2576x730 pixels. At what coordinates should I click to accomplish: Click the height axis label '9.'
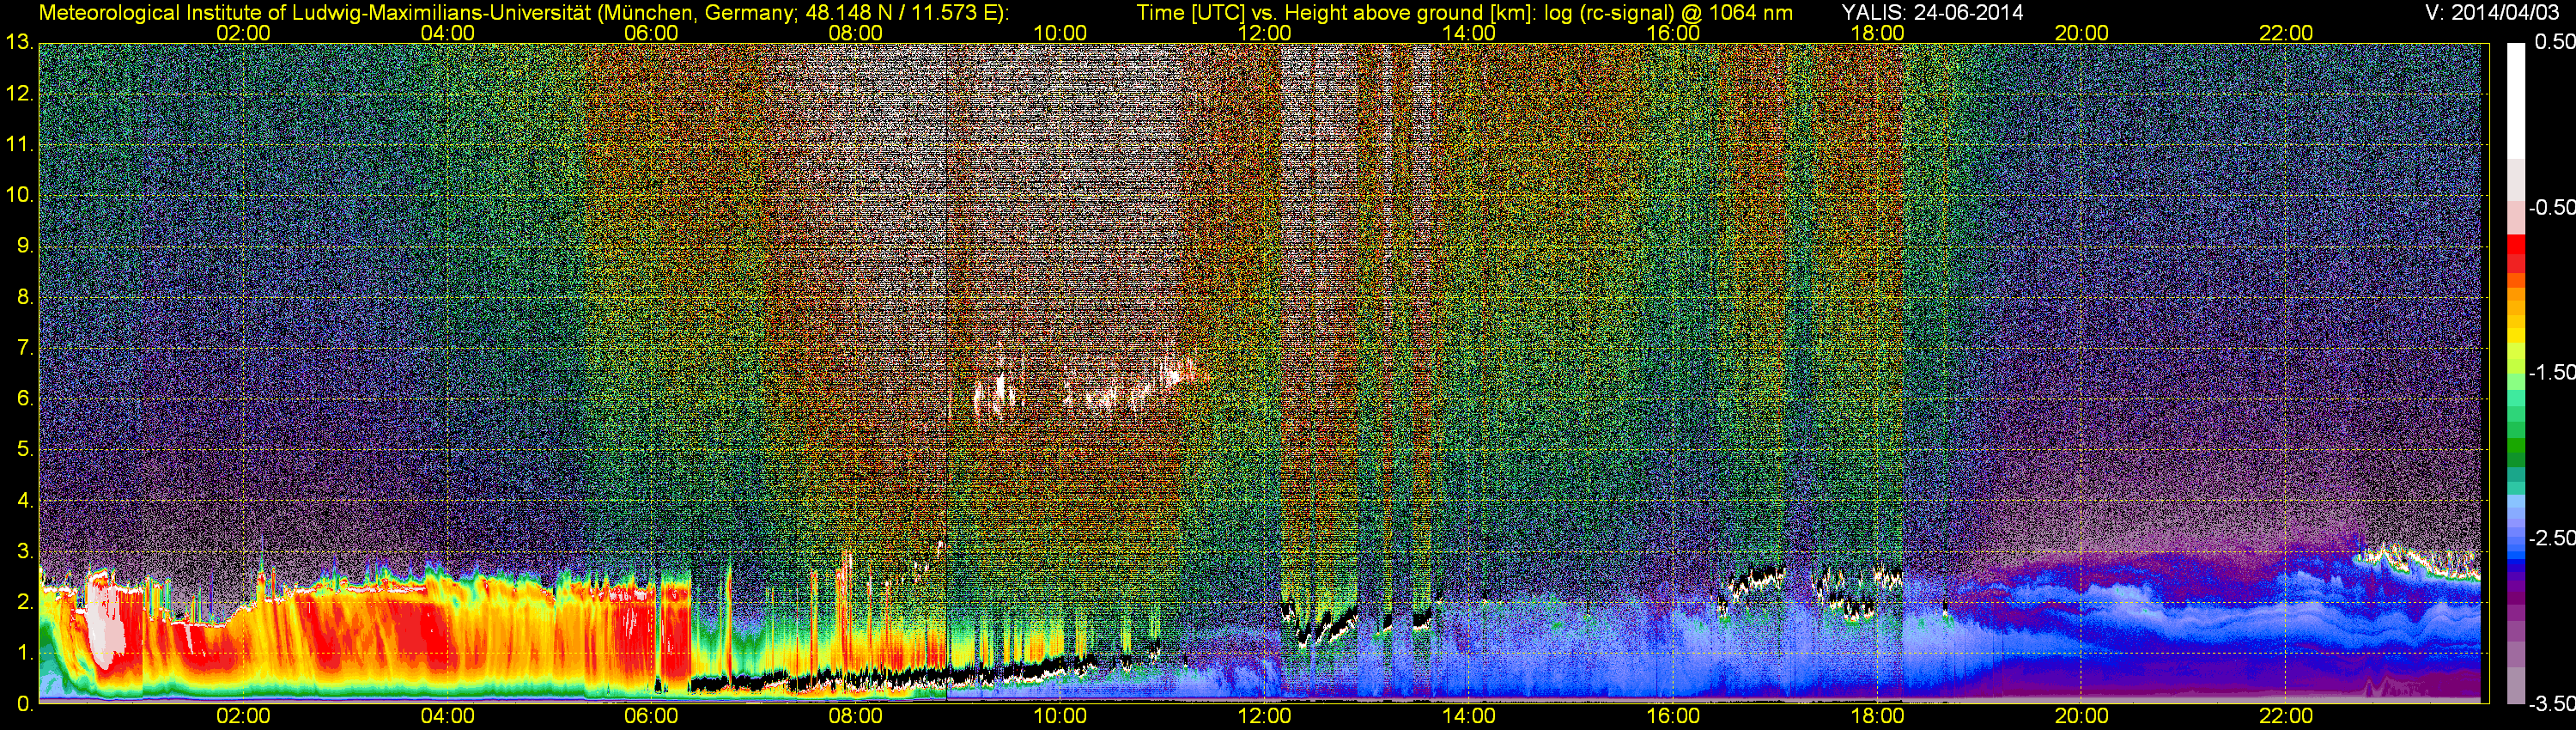point(25,246)
